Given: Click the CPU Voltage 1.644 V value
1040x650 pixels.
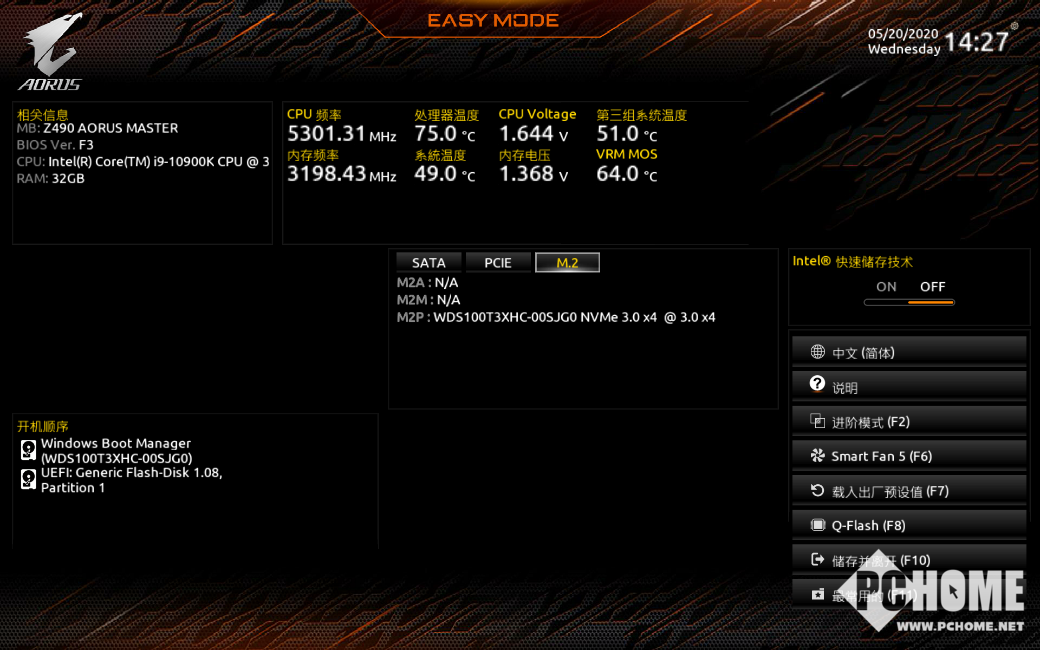Looking at the screenshot, I should (x=533, y=134).
